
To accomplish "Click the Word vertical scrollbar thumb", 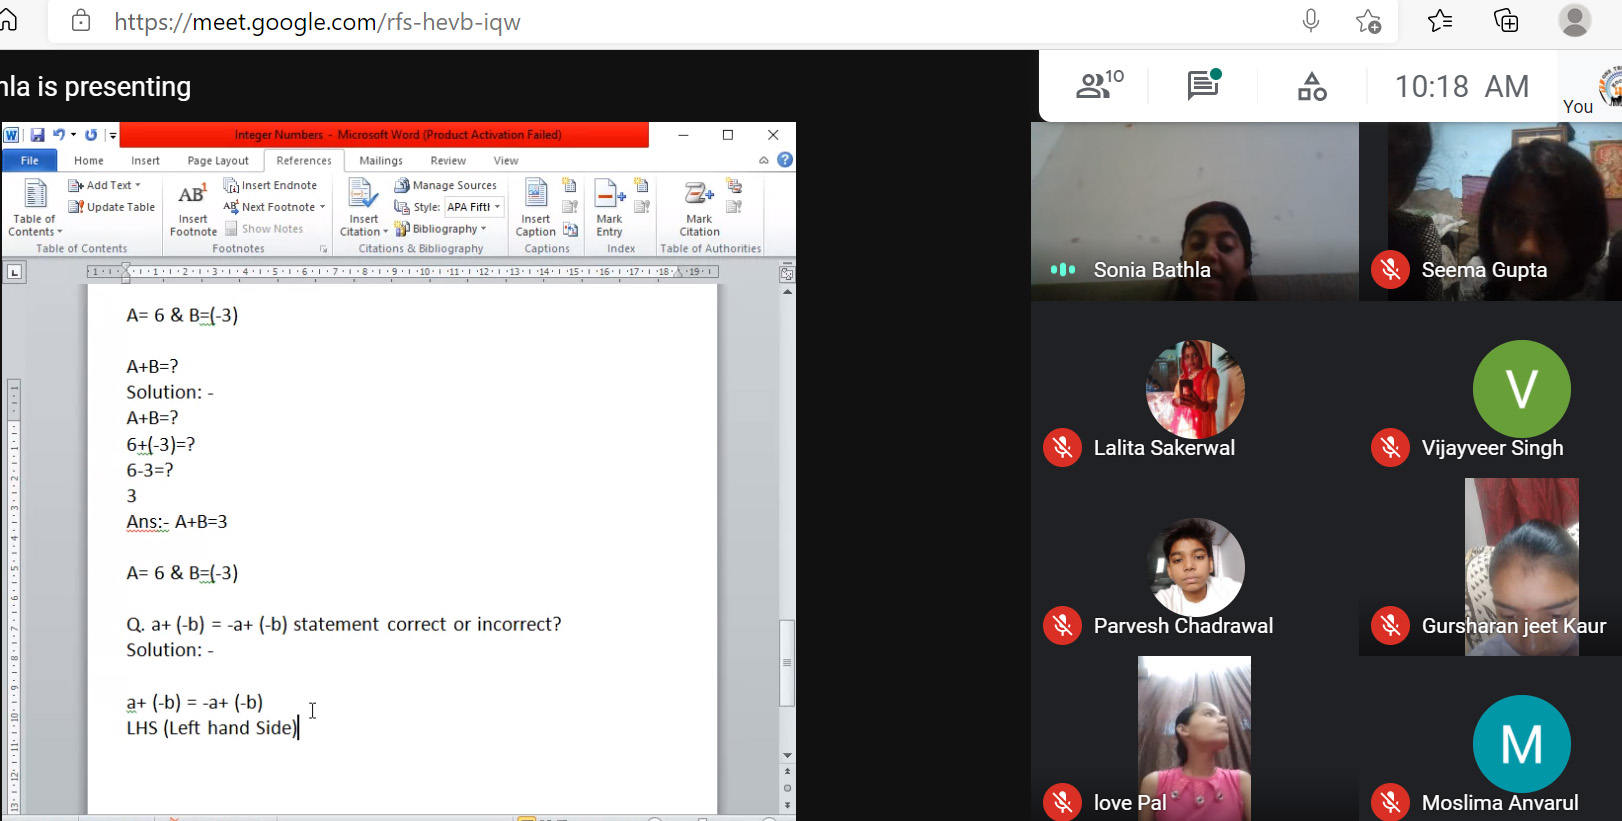I will (x=787, y=663).
